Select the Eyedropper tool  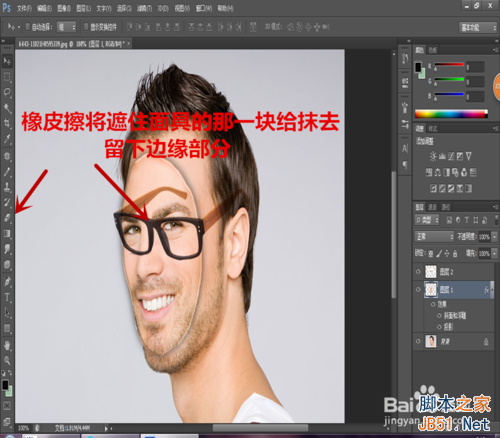[x=7, y=139]
